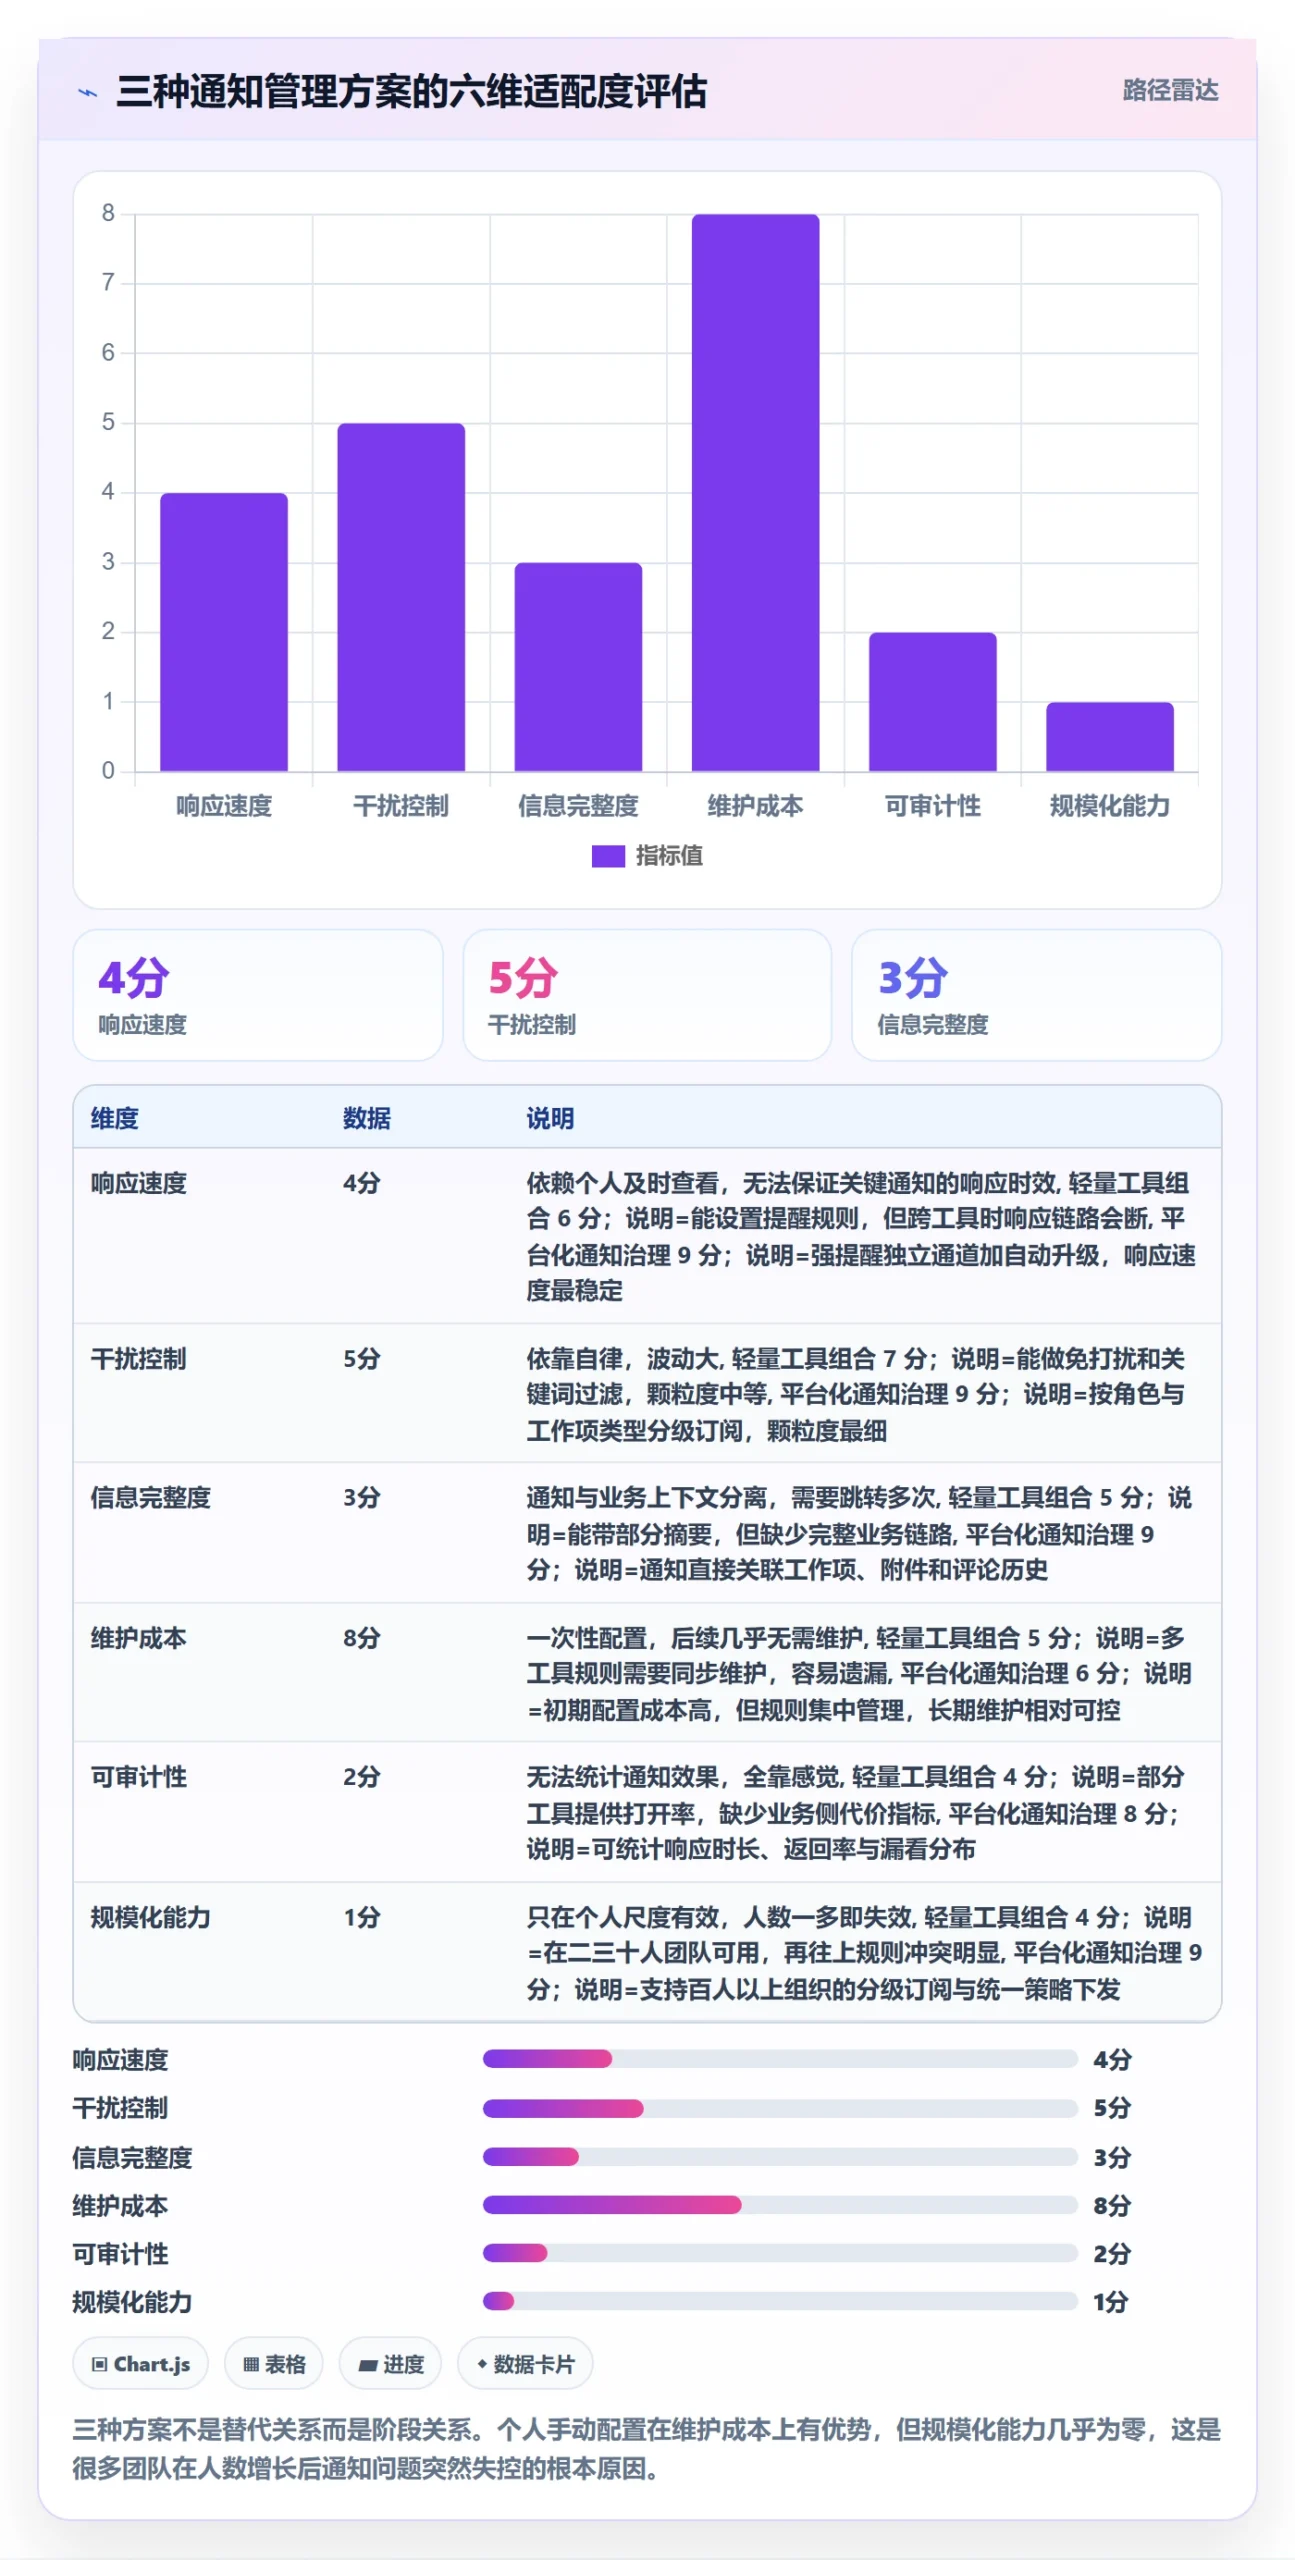
Task: Click the 规模化能力 progress bar
Action: pos(780,2302)
